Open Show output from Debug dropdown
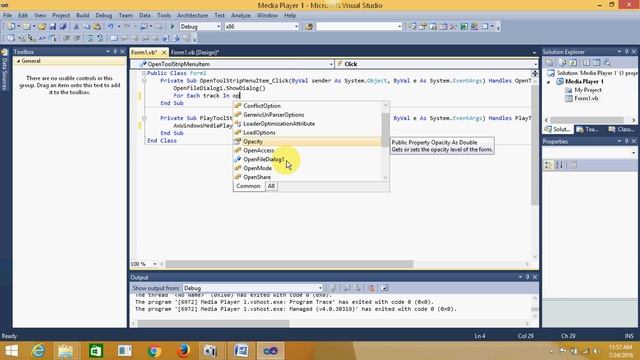This screenshot has width=640, height=360. (x=320, y=288)
